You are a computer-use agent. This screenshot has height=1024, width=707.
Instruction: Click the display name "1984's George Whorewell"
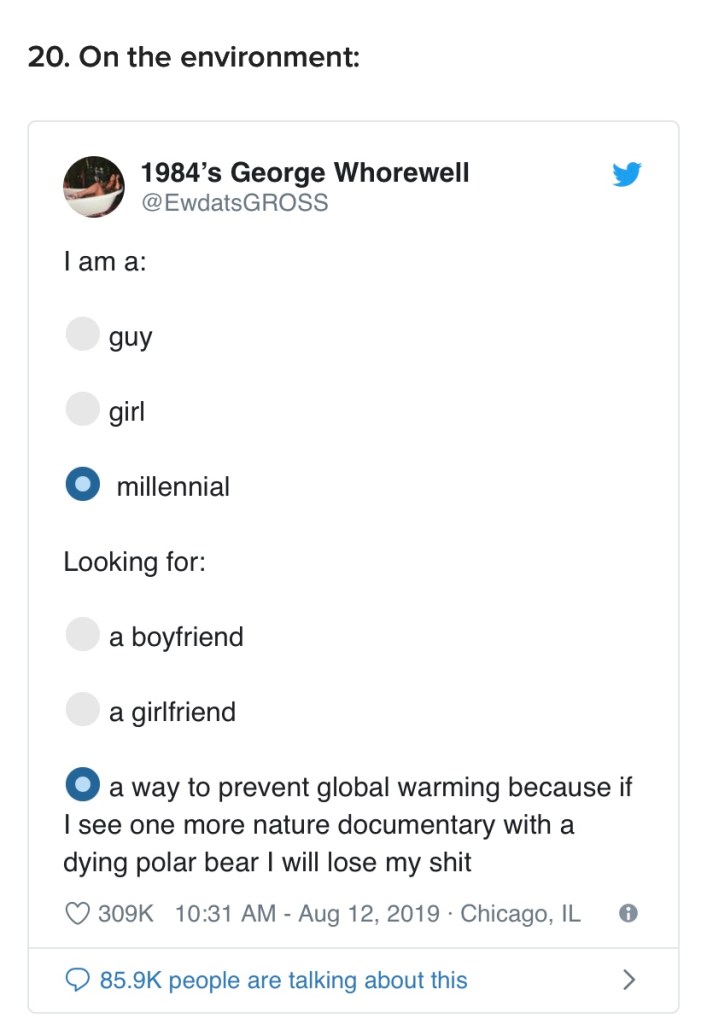click(304, 172)
